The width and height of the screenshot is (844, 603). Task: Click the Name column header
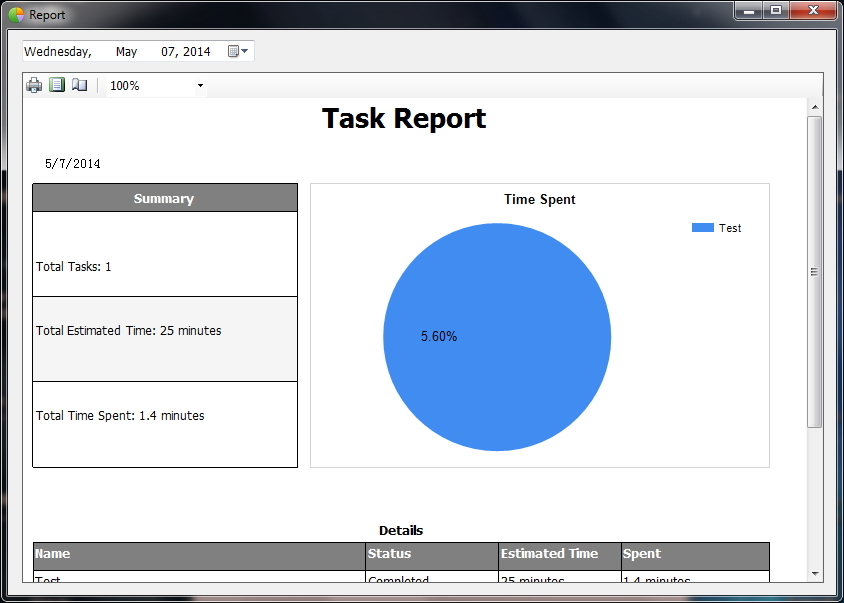coord(199,554)
